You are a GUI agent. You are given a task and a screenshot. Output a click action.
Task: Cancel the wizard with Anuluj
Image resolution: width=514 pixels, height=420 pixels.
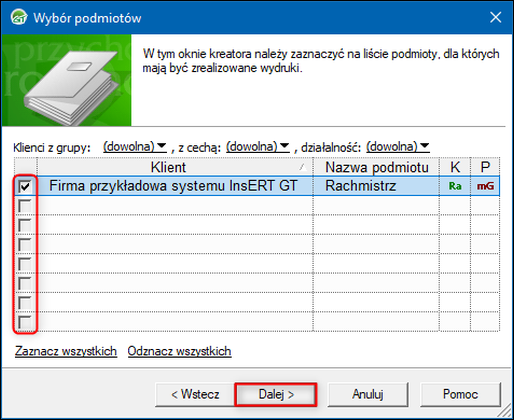click(368, 394)
